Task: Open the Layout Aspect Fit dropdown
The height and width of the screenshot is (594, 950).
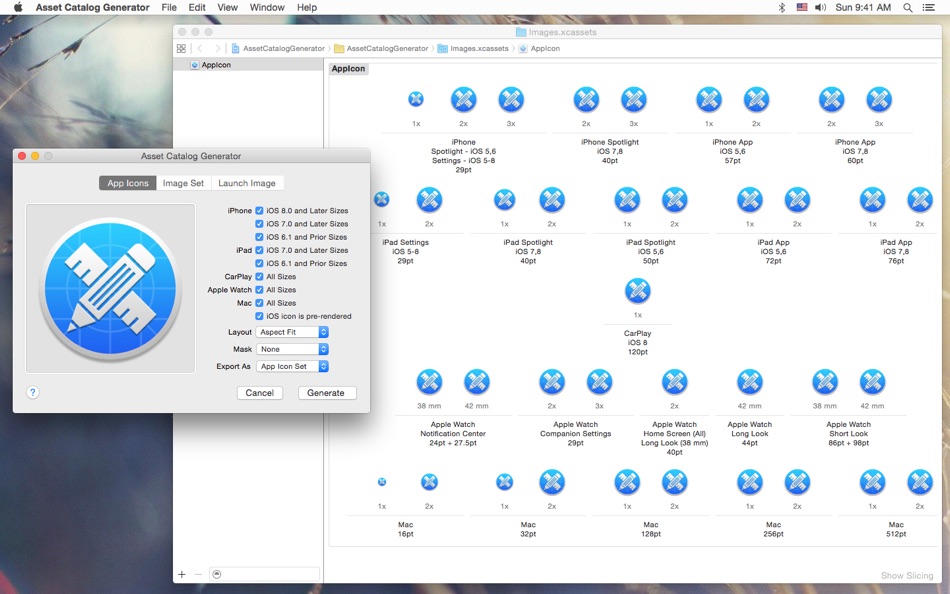Action: click(x=292, y=332)
